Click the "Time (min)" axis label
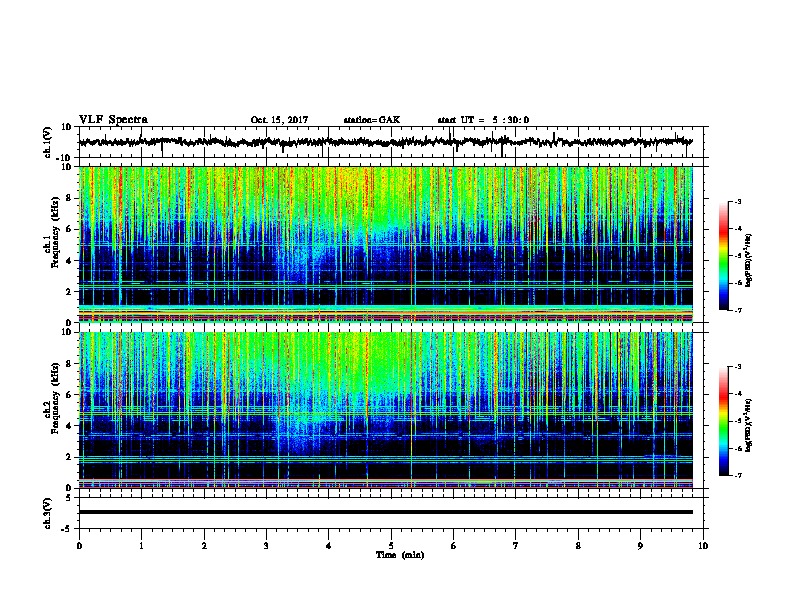The height and width of the screenshot is (612, 792). tap(400, 555)
